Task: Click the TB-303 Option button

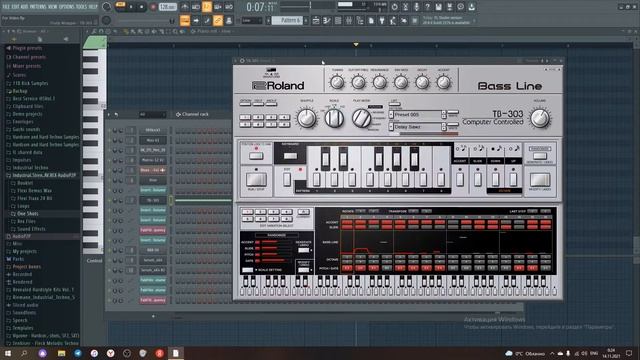Action: (x=246, y=104)
